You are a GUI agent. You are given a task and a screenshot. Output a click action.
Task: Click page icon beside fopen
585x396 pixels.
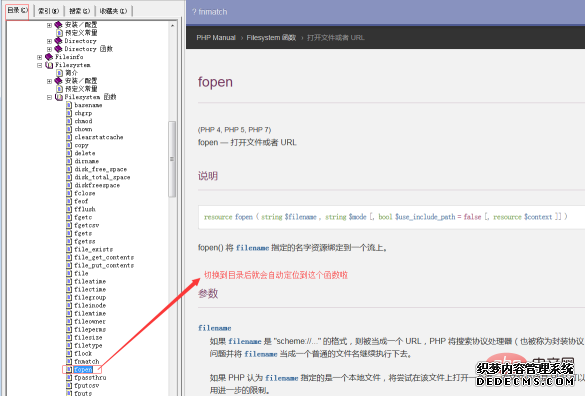[x=69, y=370]
